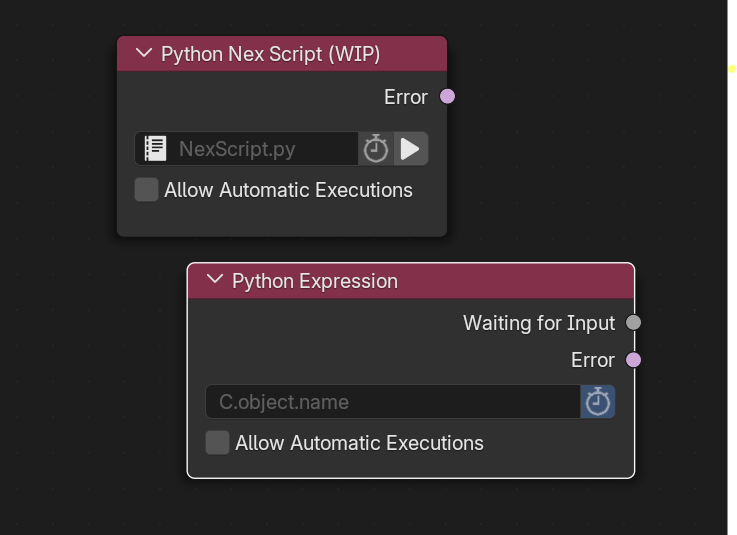
Task: Collapse the Python Nex Script (WIP) node chevron
Action: (144, 53)
